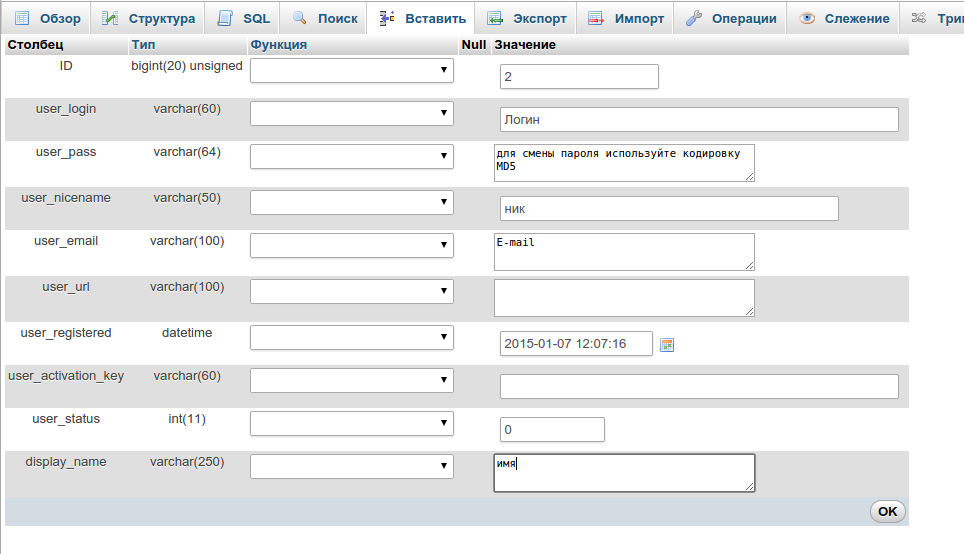Click the Экспорт tab icon
Viewport: 964px width, 554px height.
pyautogui.click(x=494, y=18)
